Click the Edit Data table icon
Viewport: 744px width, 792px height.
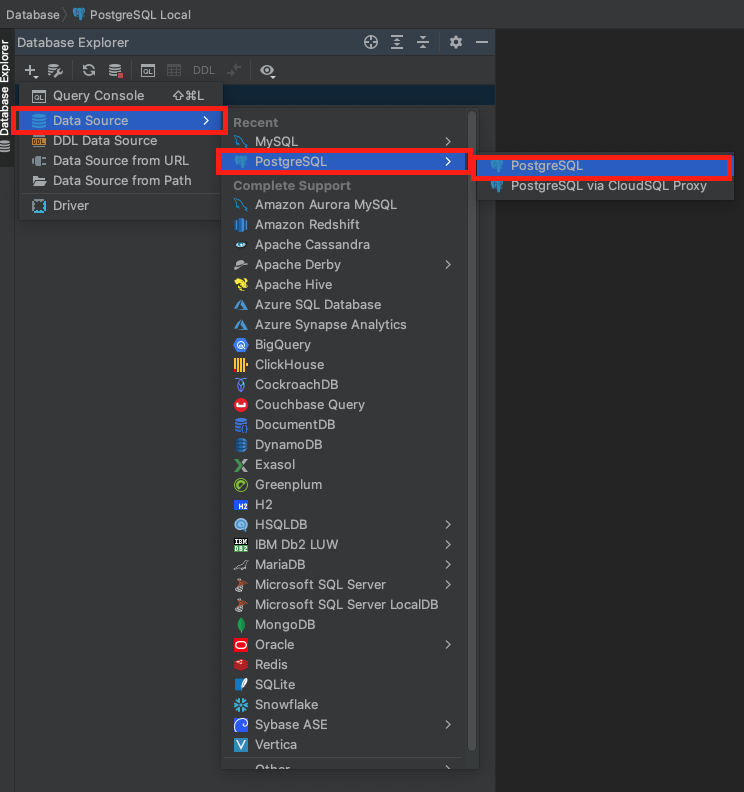point(174,71)
